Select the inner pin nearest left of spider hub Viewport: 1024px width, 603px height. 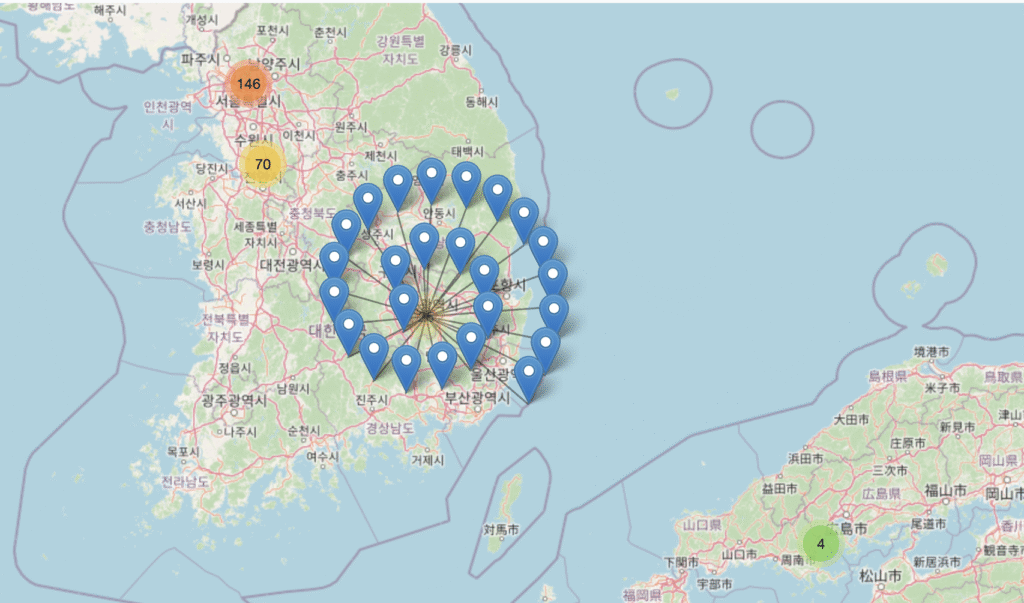tap(404, 303)
